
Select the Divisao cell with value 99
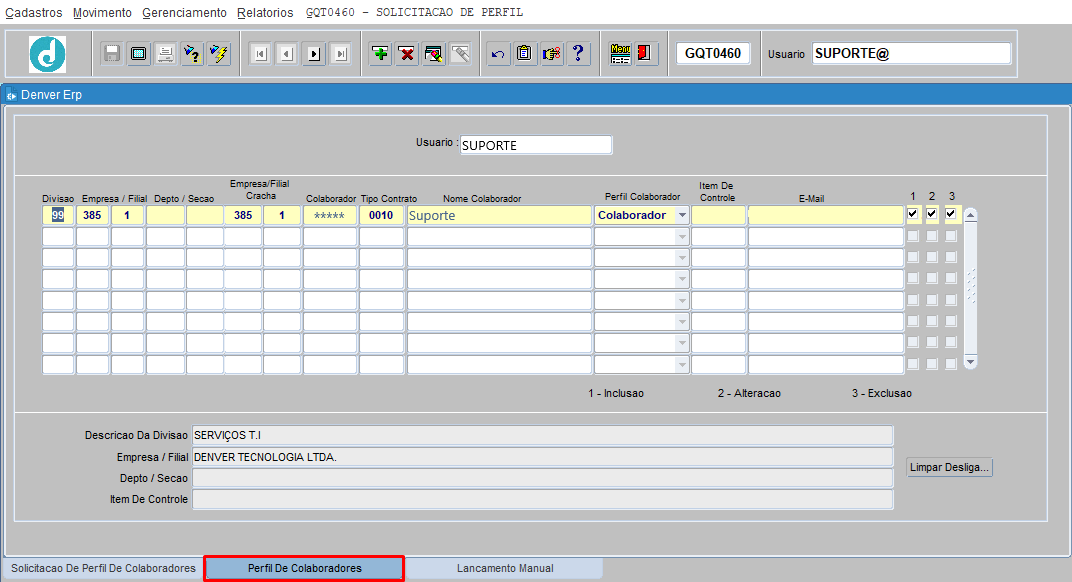coord(58,215)
